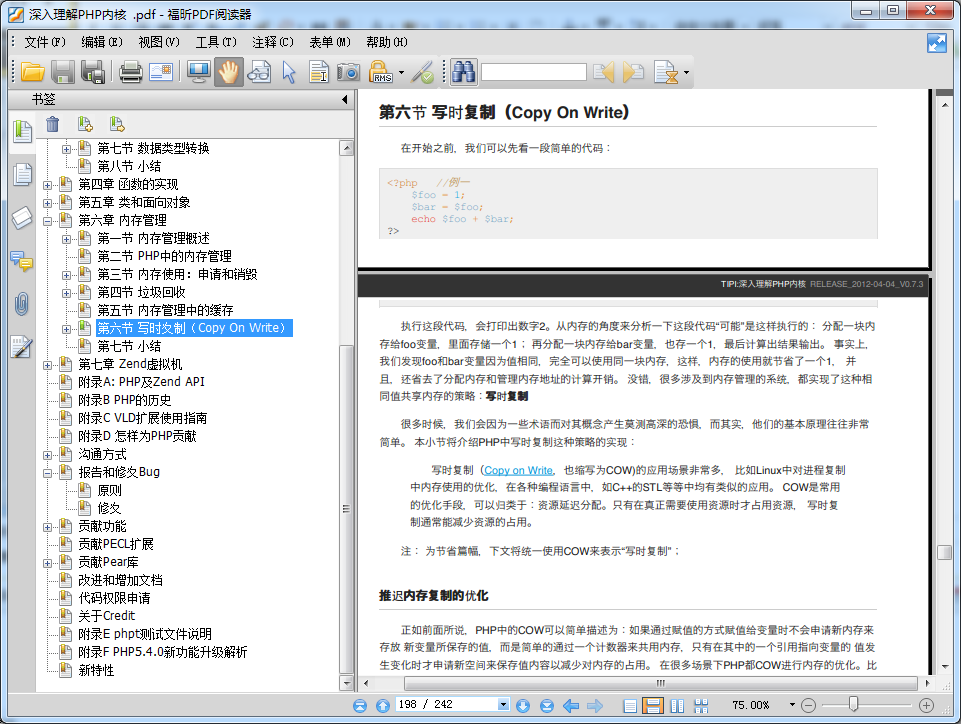Expand the 贡献Pear库 node

(x=47, y=563)
